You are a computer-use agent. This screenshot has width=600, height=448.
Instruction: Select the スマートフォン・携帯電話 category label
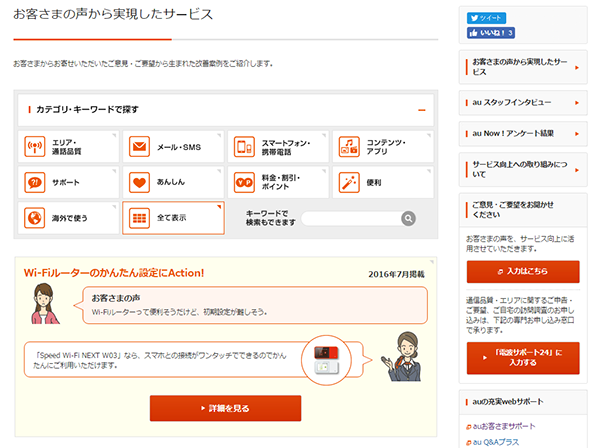point(286,147)
